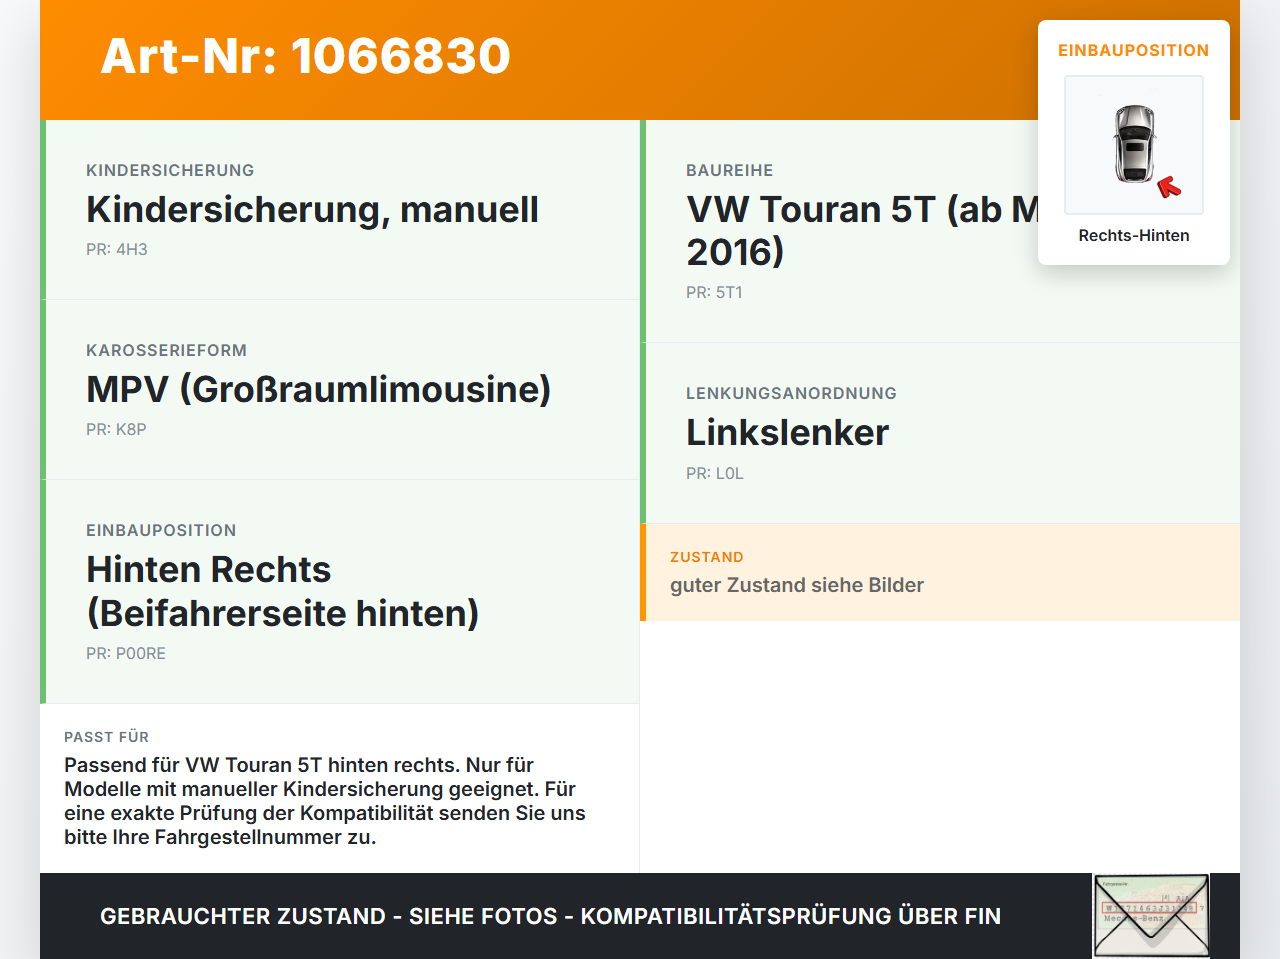Click the 'BAUREIHE' label
Image resolution: width=1280 pixels, height=959 pixels.
(730, 171)
